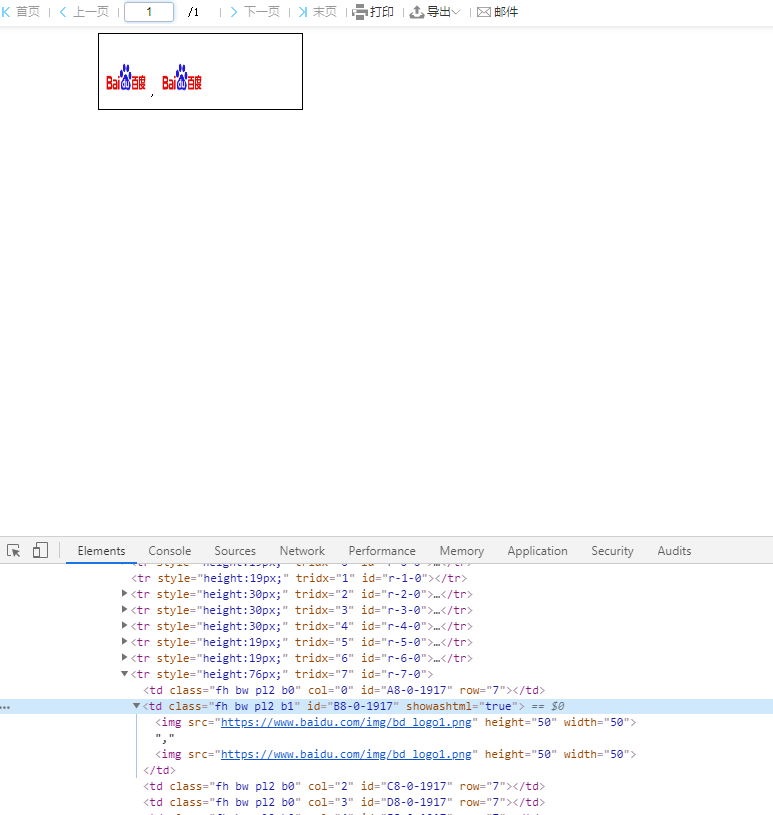Image resolution: width=773 pixels, height=815 pixels.
Task: Select the td A8-0-1917 element row
Action: 344,690
